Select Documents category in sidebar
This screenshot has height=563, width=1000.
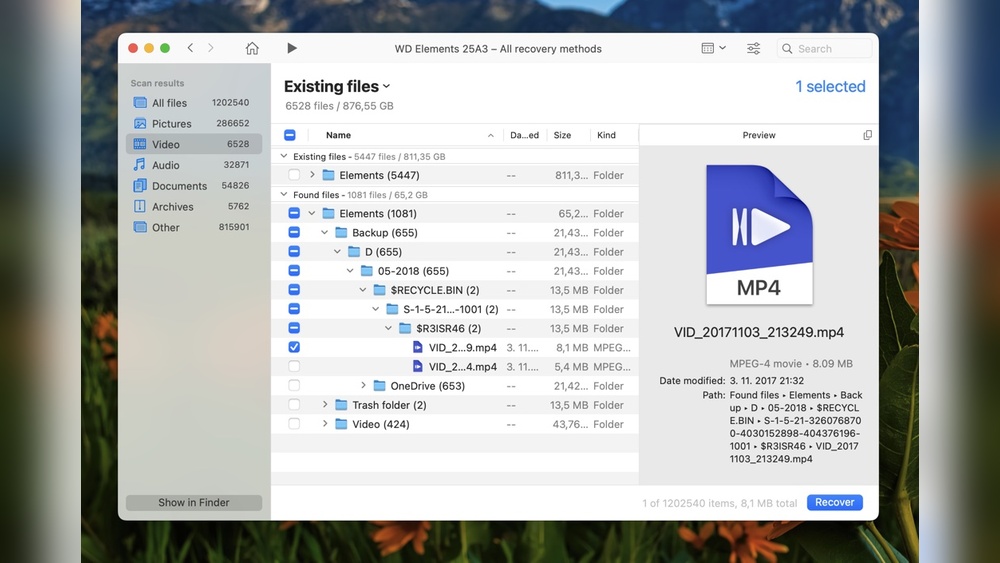194,186
